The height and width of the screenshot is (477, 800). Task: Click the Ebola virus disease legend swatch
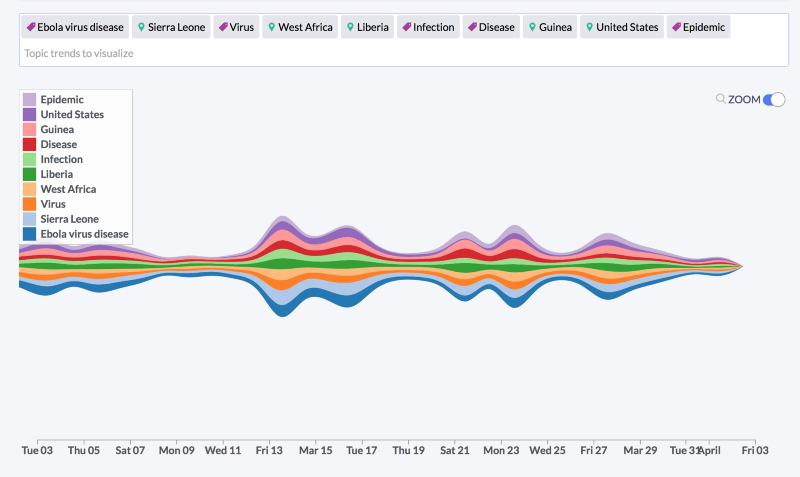point(30,234)
